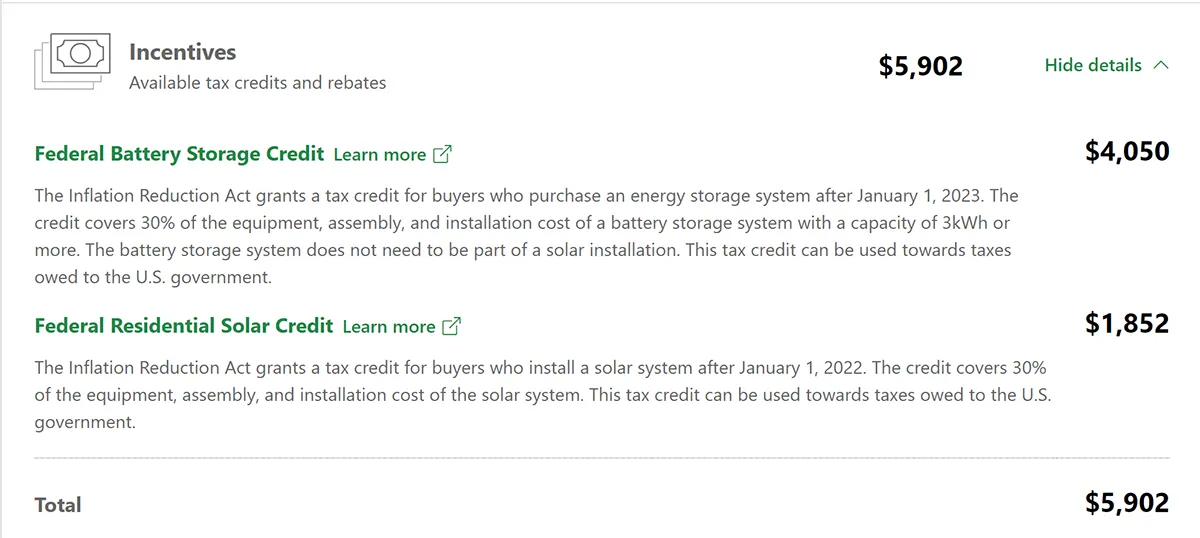This screenshot has height=538, width=1200.
Task: Click the $5,902 amount in the Total row
Action: click(1127, 502)
